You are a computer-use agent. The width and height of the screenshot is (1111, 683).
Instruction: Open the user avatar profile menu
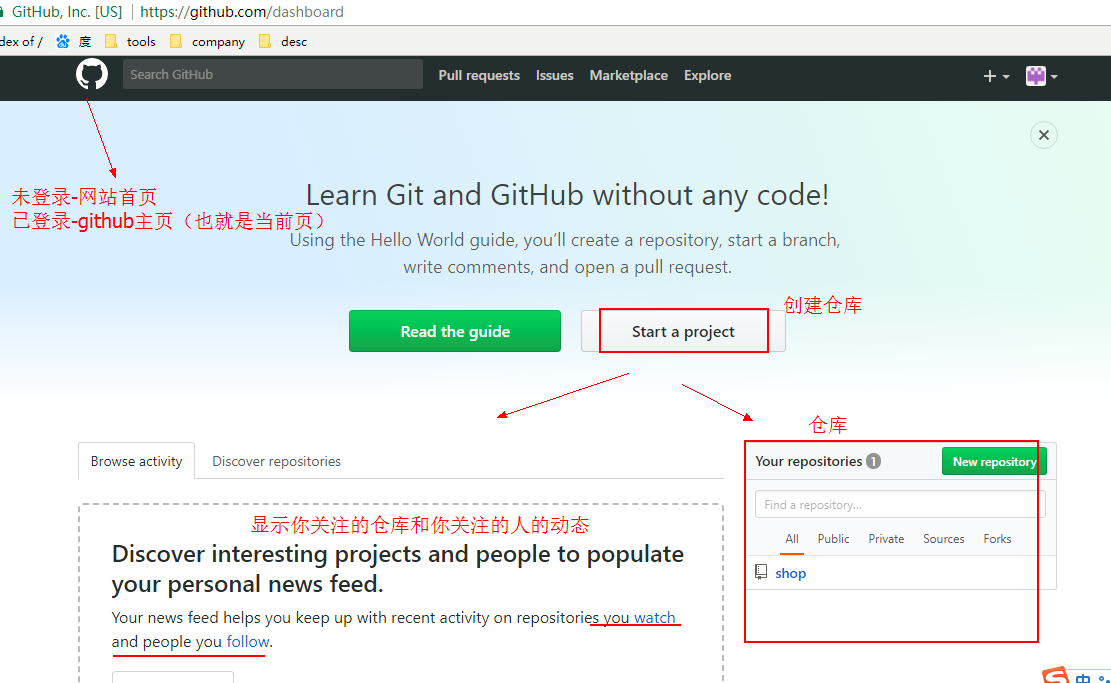point(1041,76)
